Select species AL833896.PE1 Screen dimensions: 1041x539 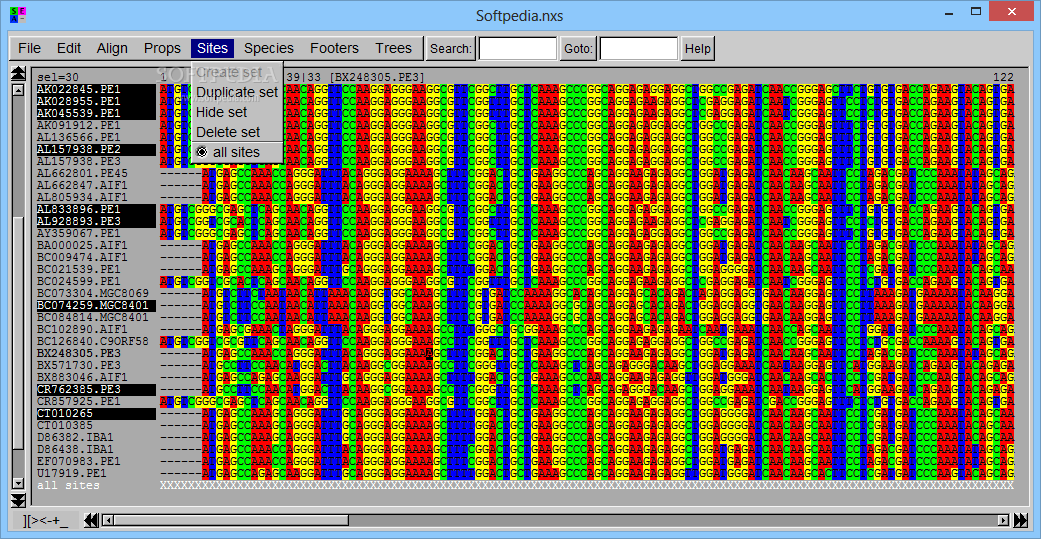tap(96, 209)
